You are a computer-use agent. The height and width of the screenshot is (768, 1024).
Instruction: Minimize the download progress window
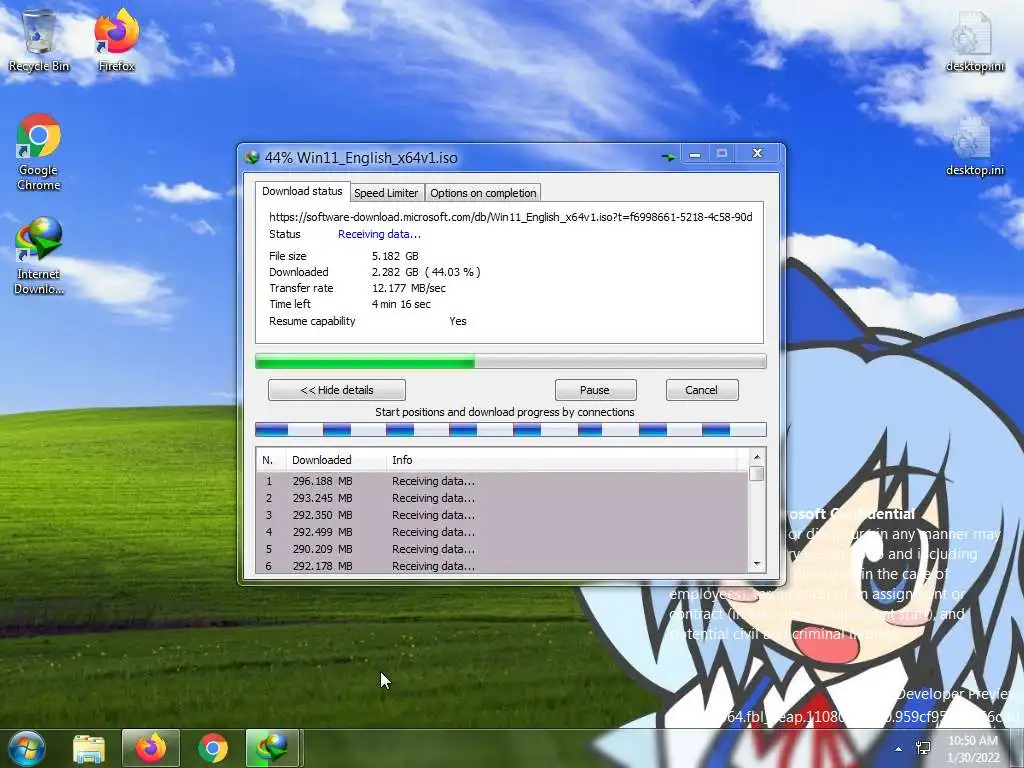[x=695, y=154]
